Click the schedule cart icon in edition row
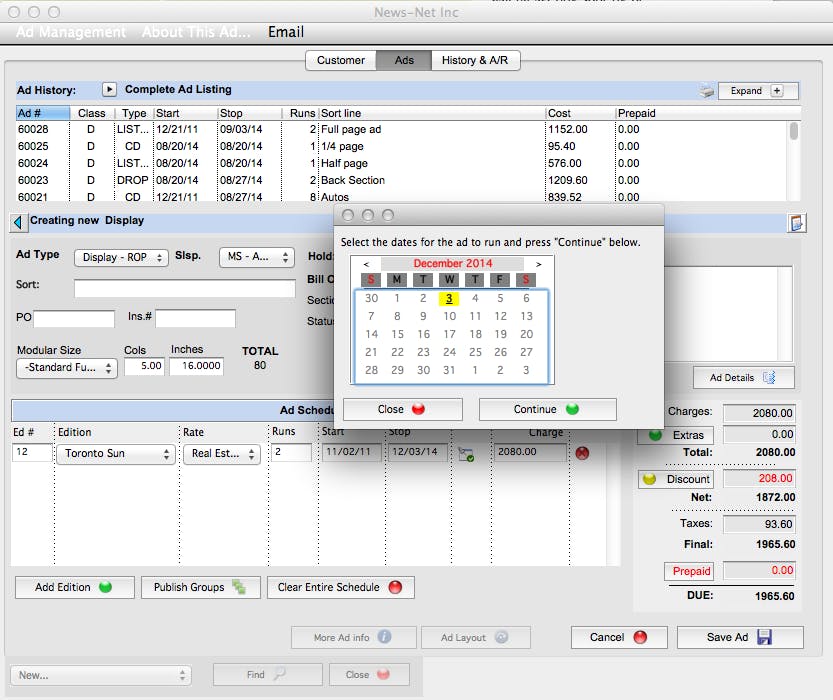 pyautogui.click(x=465, y=453)
